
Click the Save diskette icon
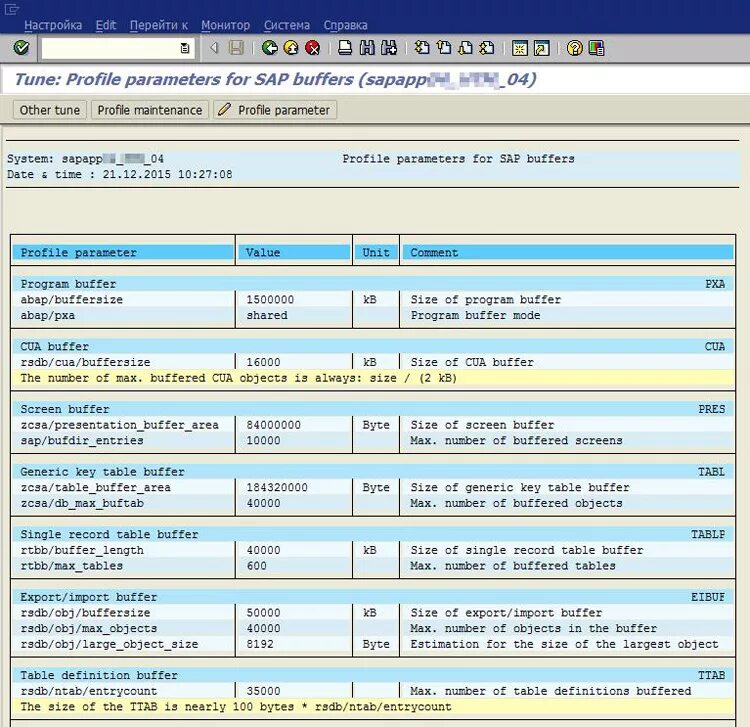tap(236, 48)
